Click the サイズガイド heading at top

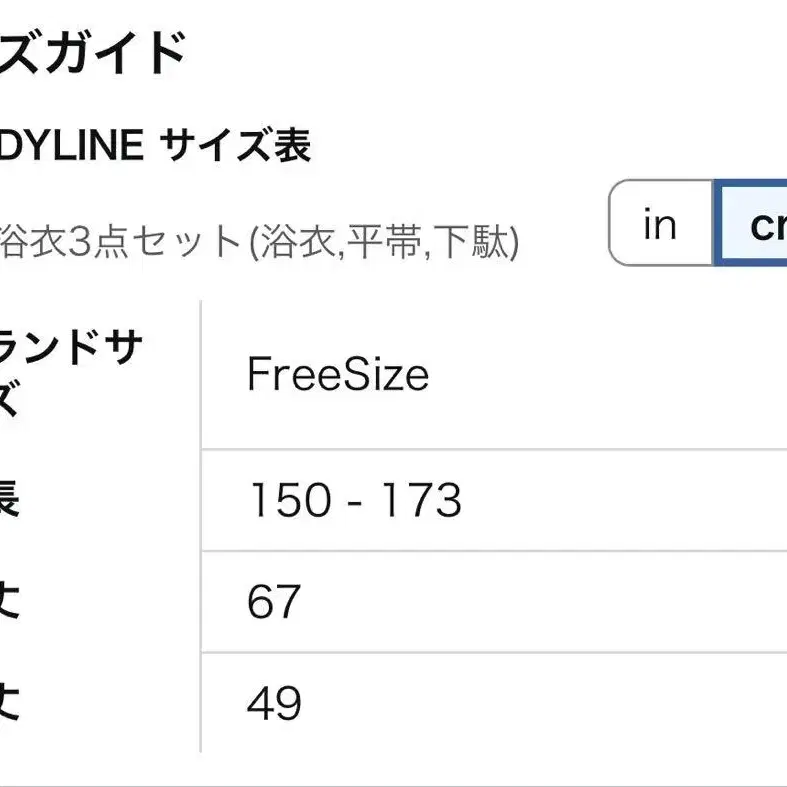(x=92, y=52)
